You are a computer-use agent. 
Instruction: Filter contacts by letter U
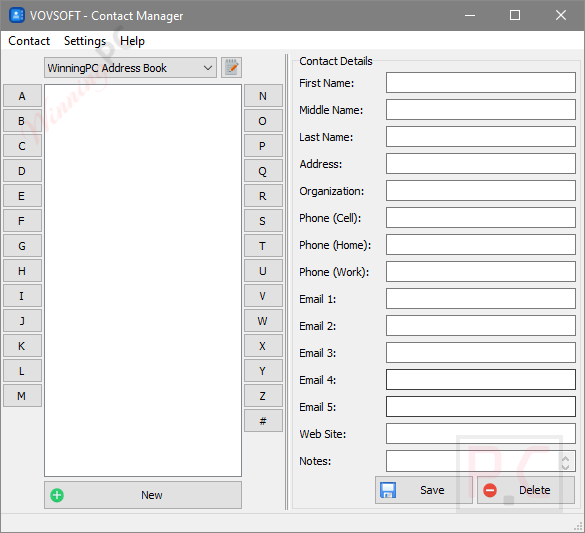[x=263, y=271]
